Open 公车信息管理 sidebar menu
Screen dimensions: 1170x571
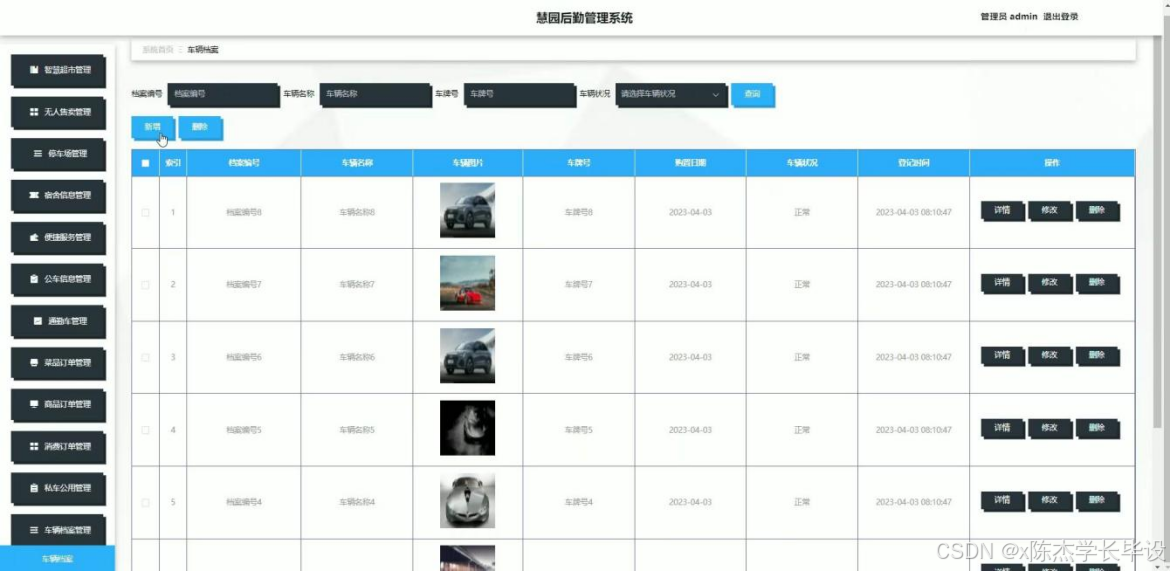click(x=58, y=280)
